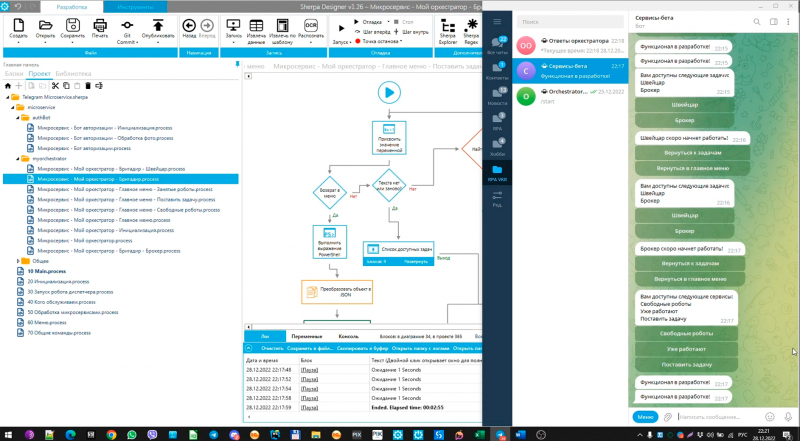Start the Запуск run icon
The image size is (800, 441).
342,29
